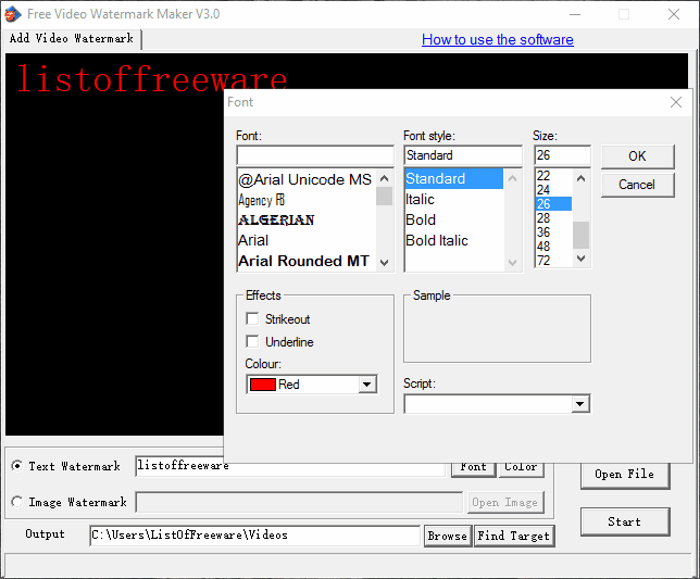Confirm the font dialog with OK
This screenshot has height=579, width=700.
coord(637,156)
